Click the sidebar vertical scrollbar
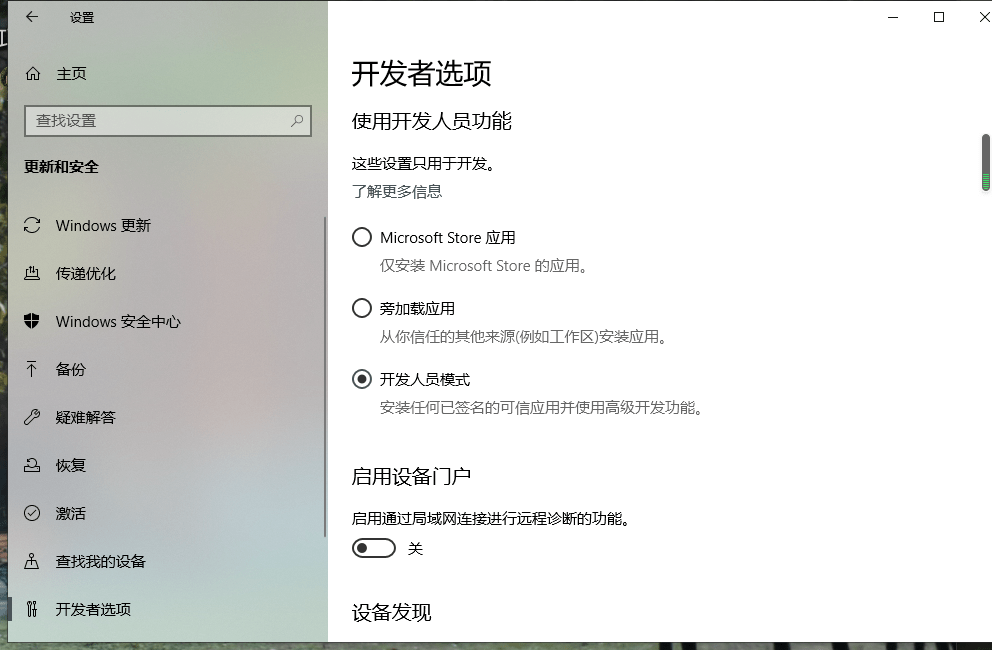992x650 pixels. click(325, 377)
